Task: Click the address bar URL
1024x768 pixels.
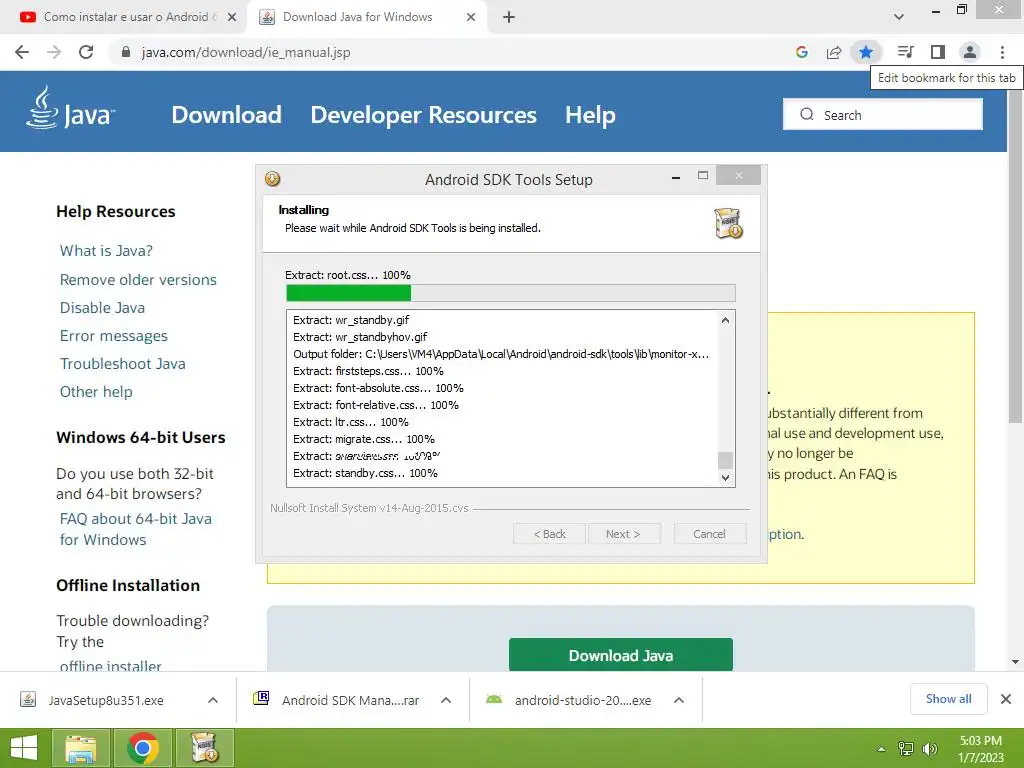Action: click(x=246, y=52)
